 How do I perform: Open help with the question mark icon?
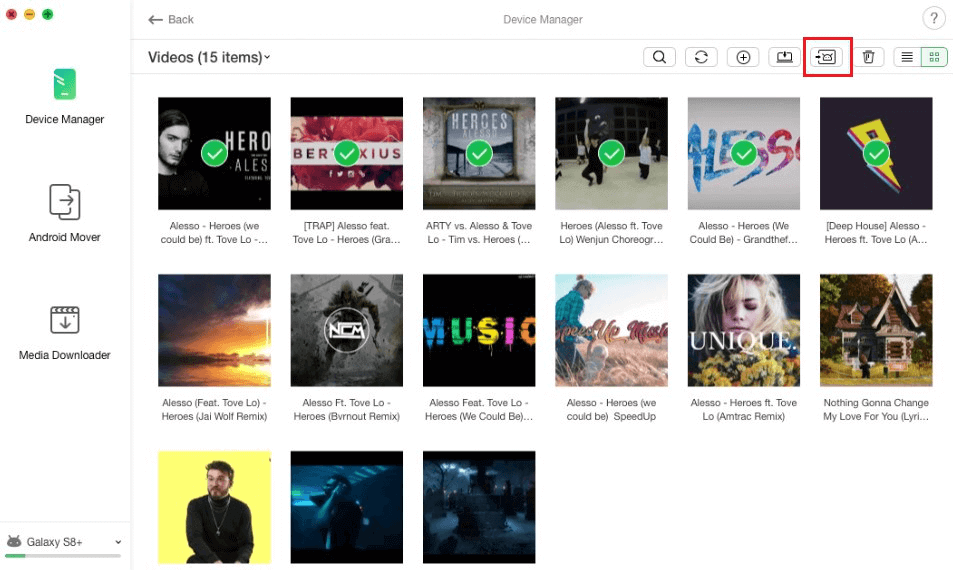click(934, 18)
